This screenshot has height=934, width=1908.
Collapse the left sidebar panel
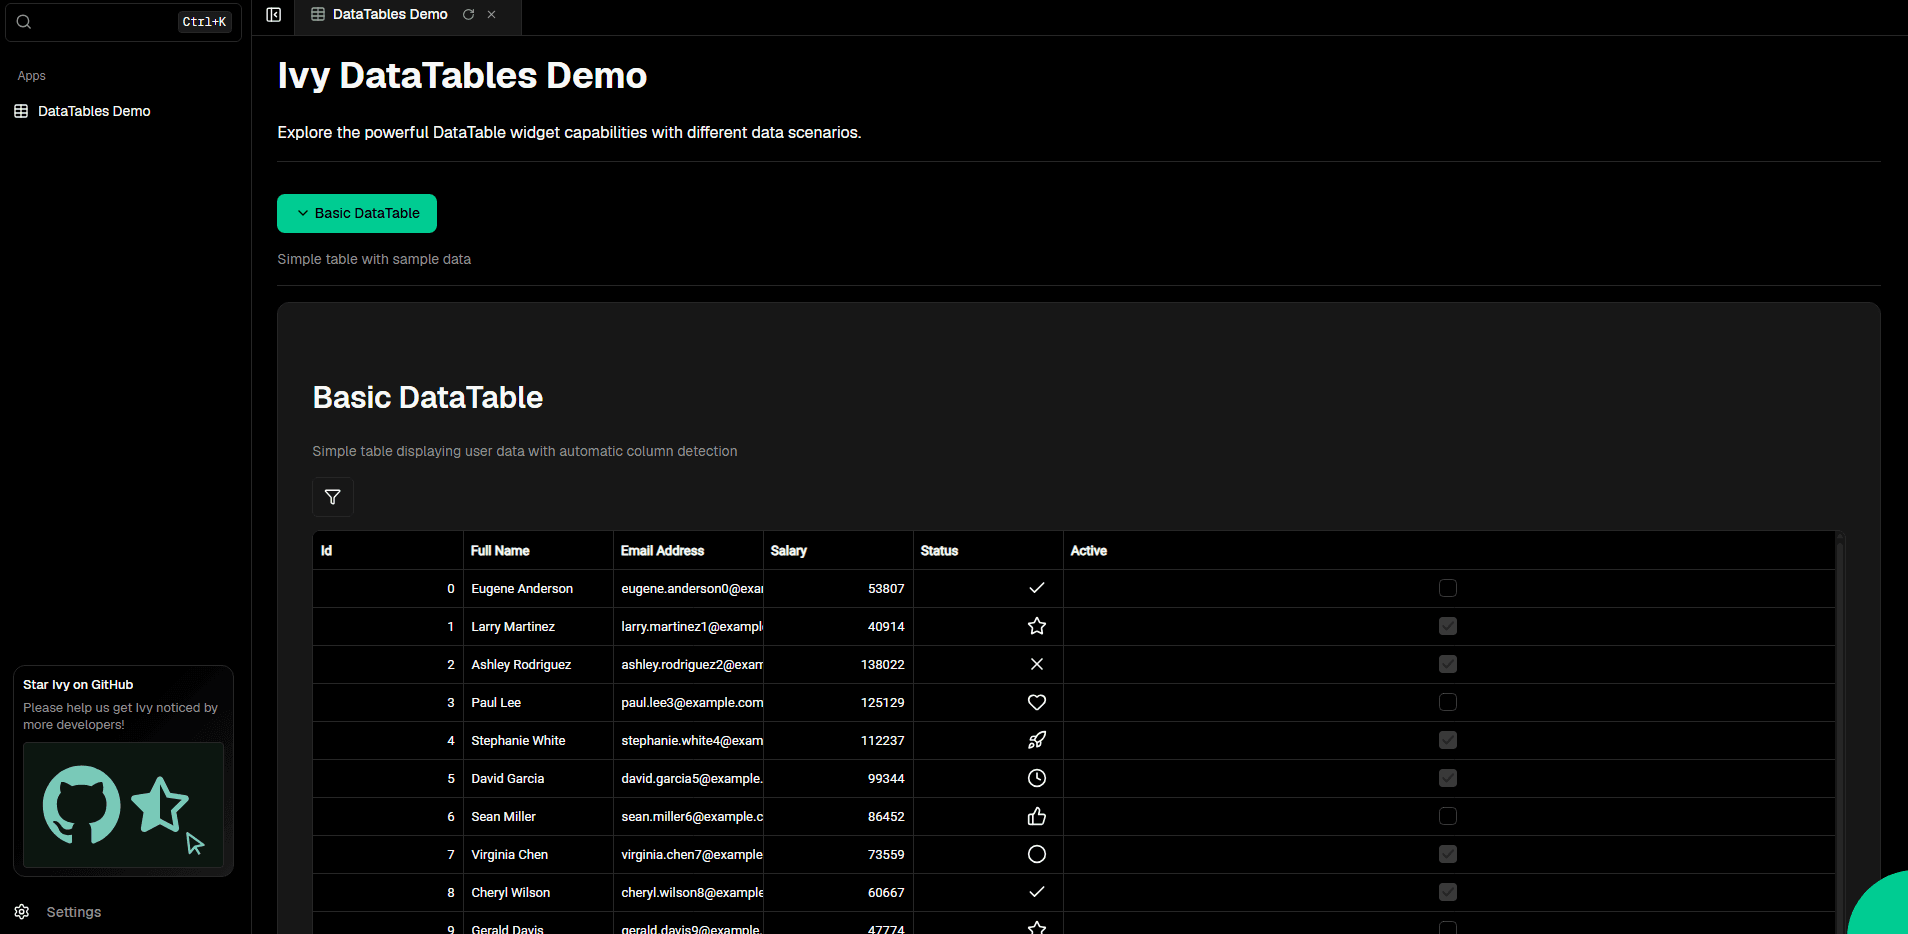click(273, 15)
